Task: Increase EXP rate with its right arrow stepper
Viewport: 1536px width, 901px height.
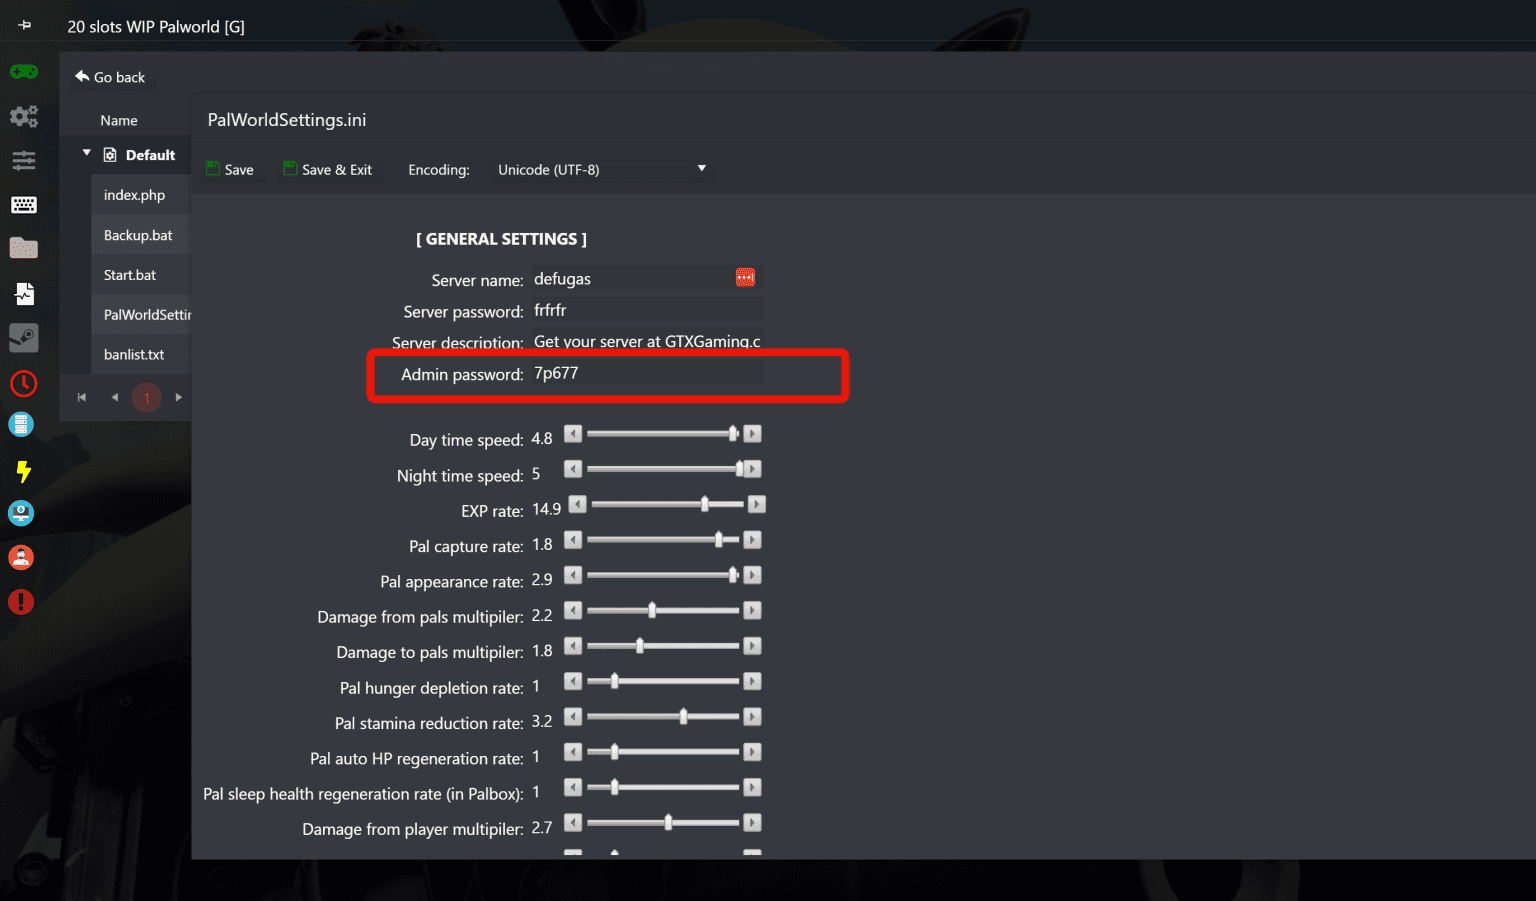Action: coord(757,504)
